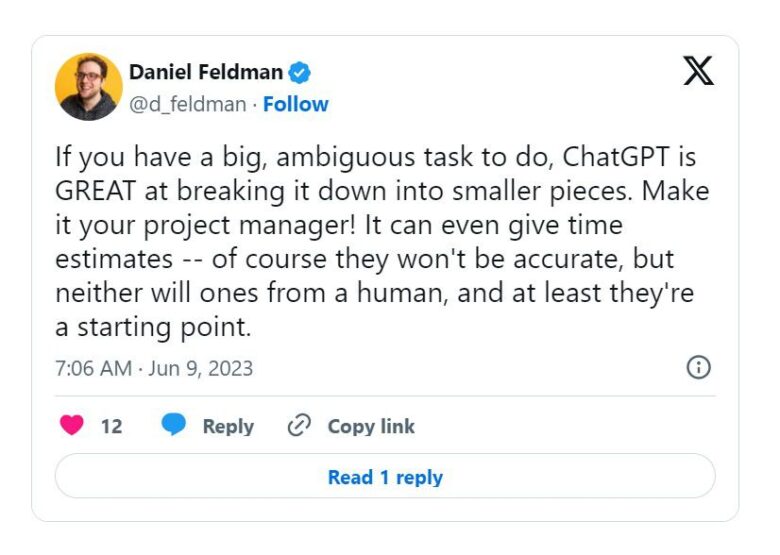Click the like count number 12

click(x=112, y=426)
